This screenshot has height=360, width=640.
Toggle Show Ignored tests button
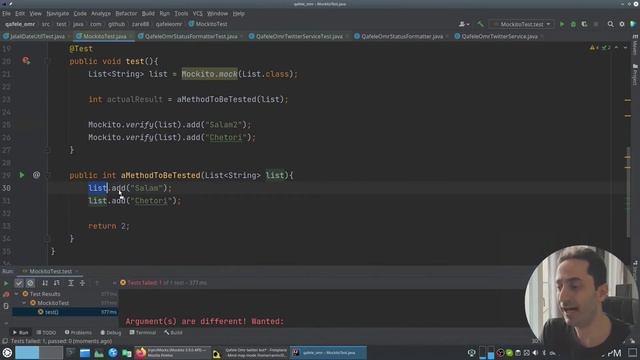coord(30,283)
